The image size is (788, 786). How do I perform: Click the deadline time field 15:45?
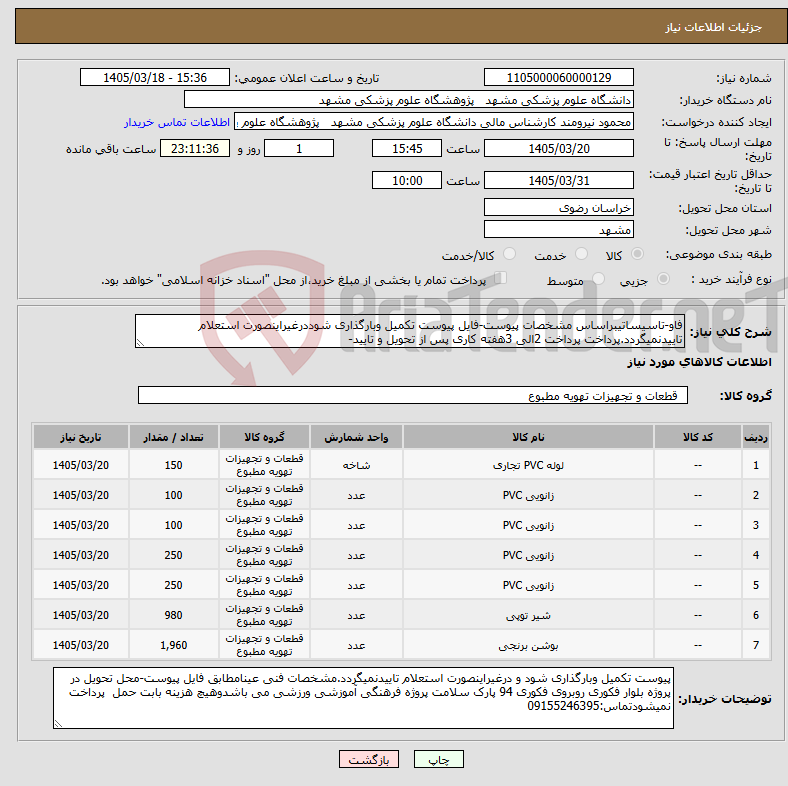407,148
